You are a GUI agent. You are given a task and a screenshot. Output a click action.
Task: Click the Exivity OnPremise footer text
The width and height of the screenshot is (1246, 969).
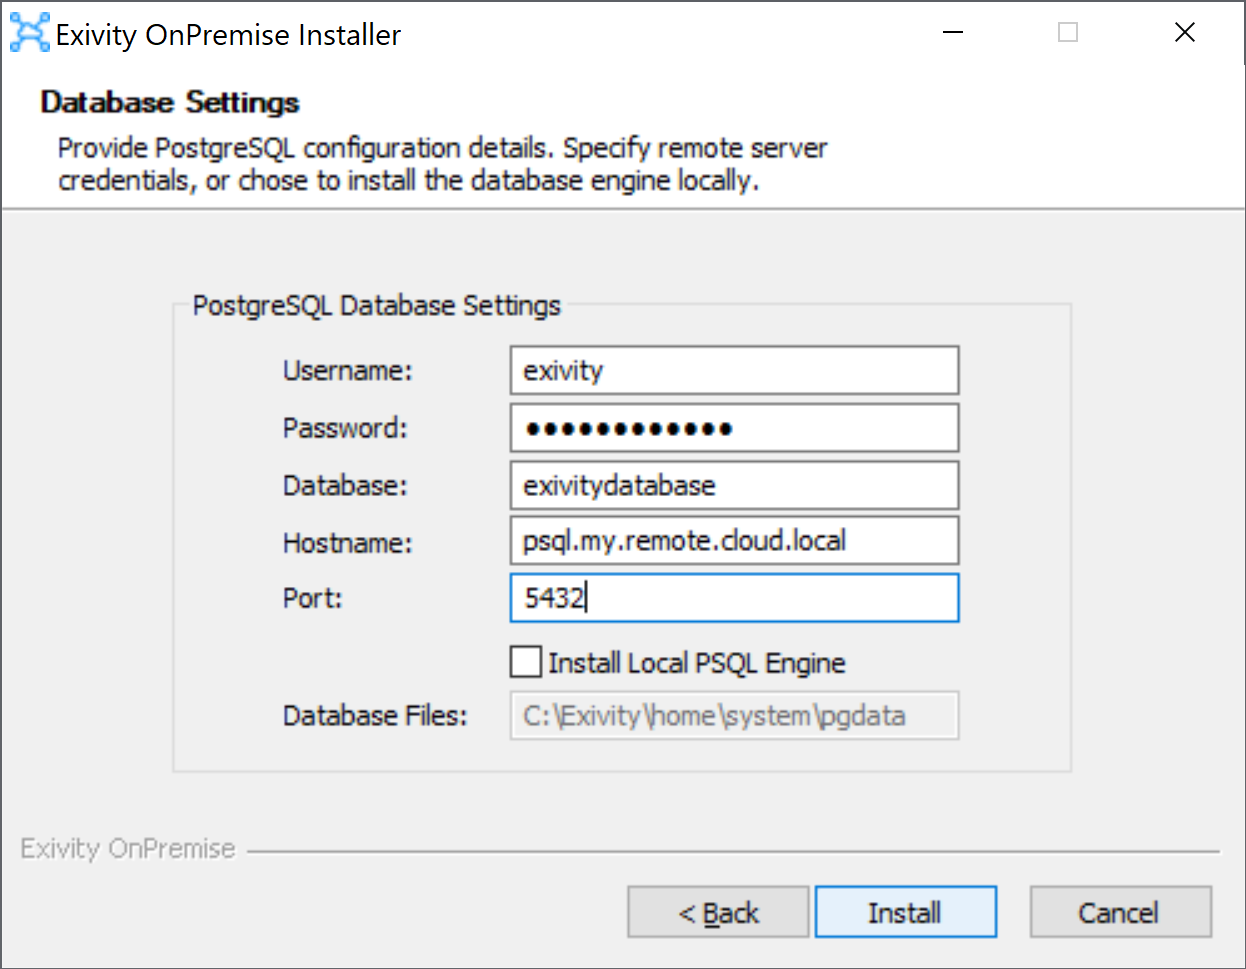coord(128,849)
